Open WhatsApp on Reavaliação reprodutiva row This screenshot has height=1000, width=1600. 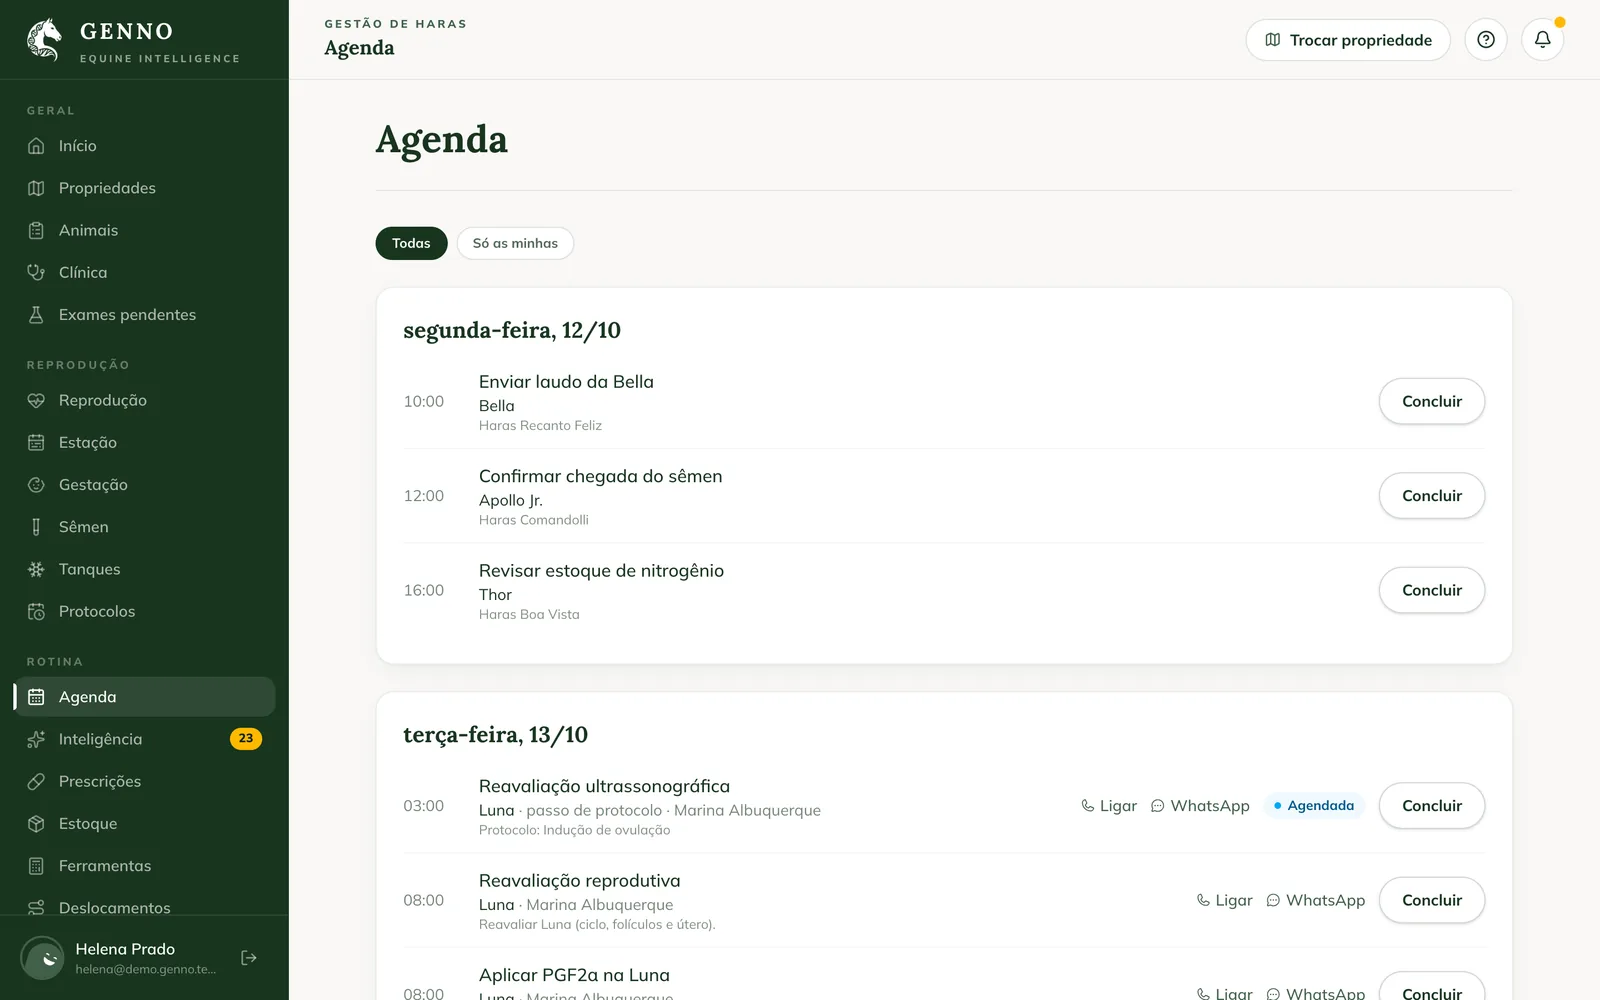coord(1315,900)
